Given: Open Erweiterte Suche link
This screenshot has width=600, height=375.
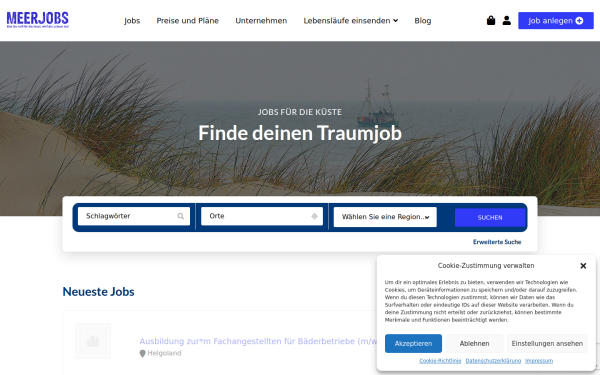Looking at the screenshot, I should (x=497, y=242).
